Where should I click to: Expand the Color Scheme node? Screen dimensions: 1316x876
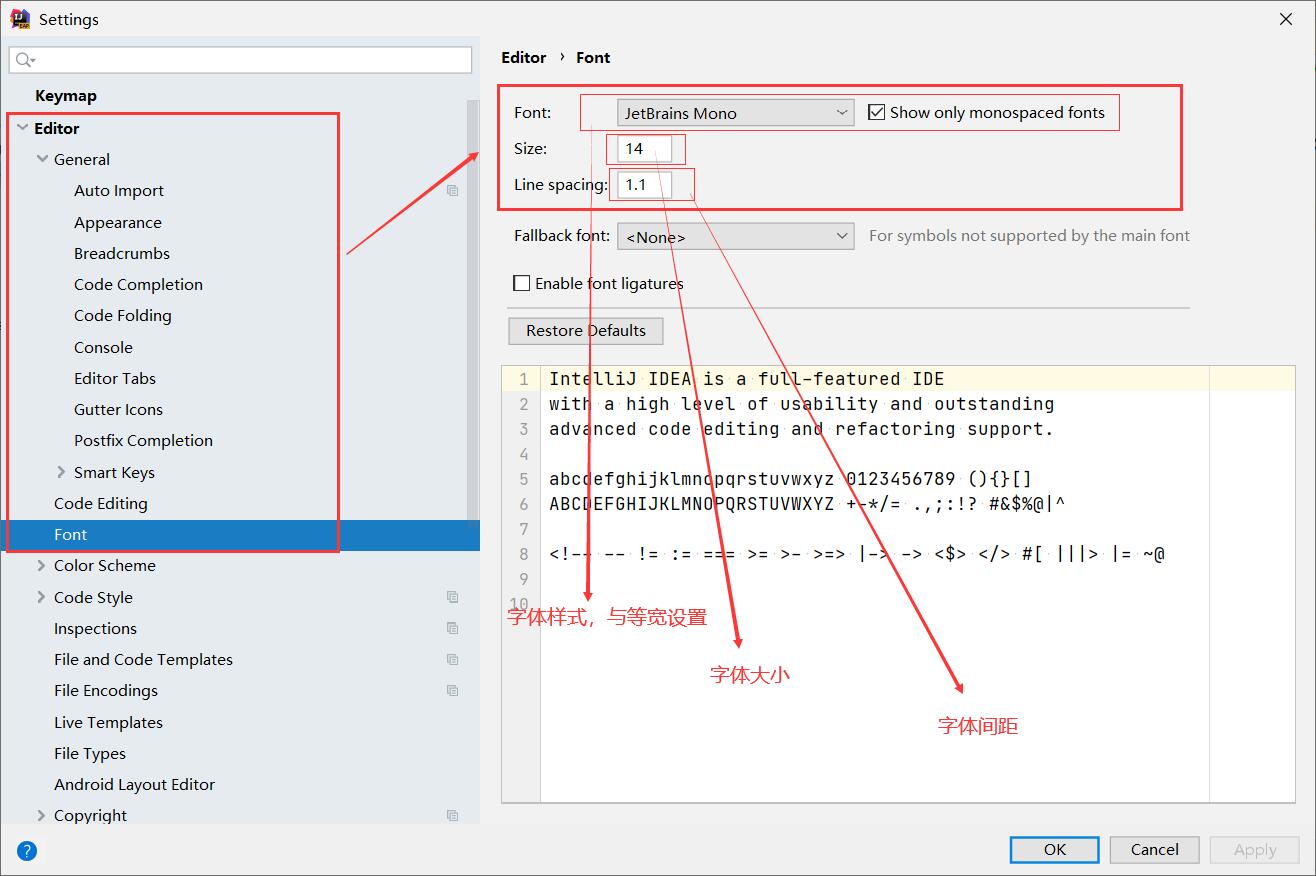pyautogui.click(x=41, y=565)
